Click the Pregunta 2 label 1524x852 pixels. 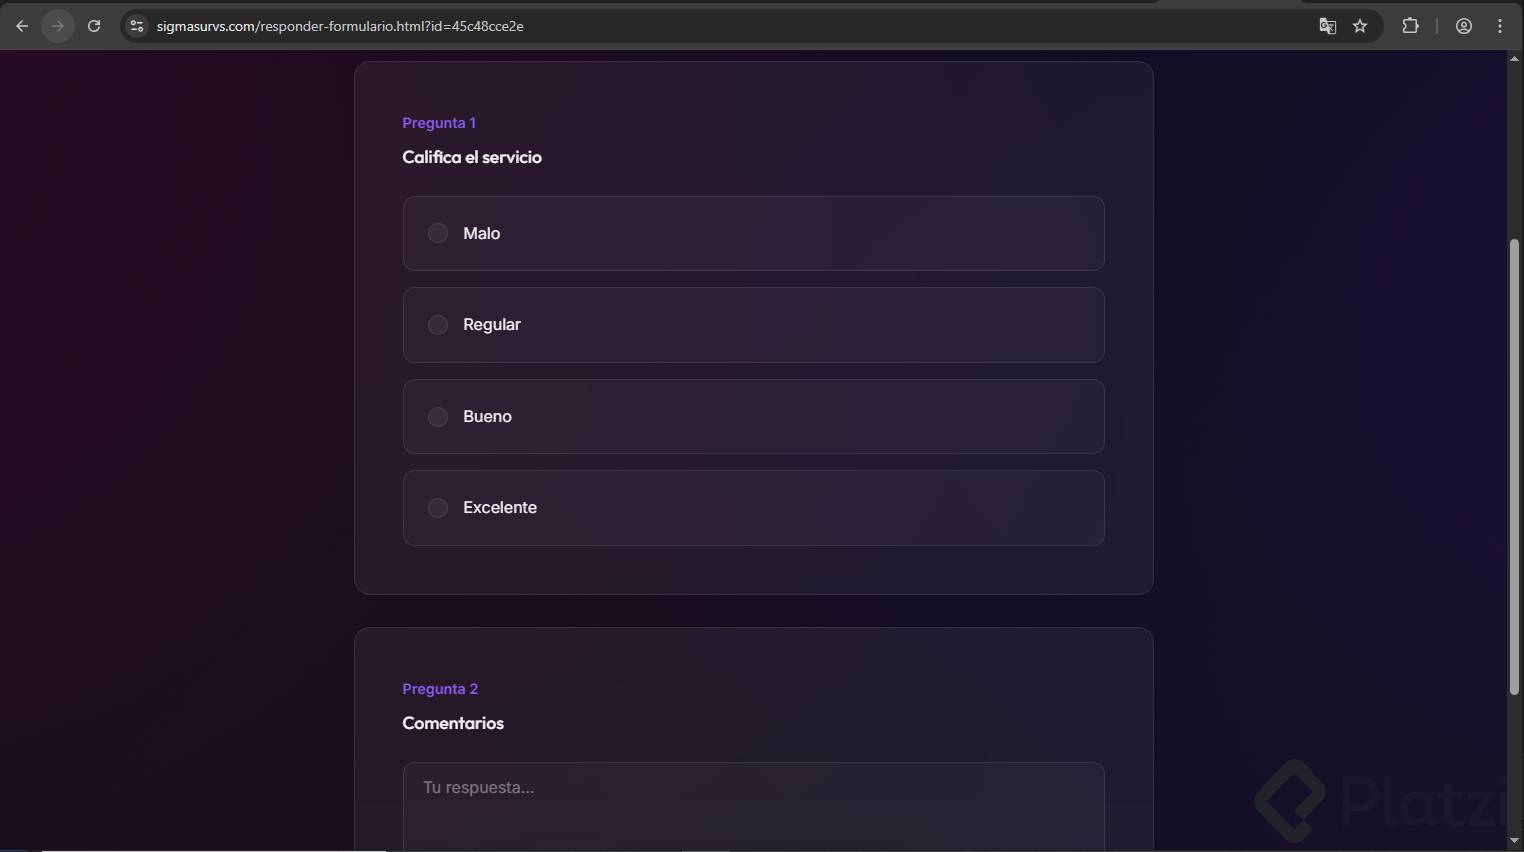pos(440,689)
